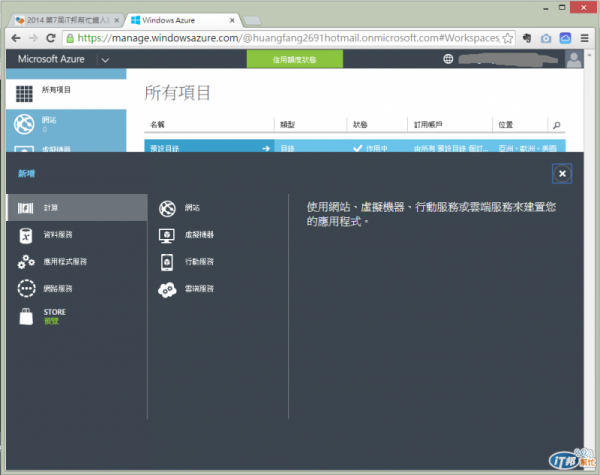Sort by 位置 location column
Screen dimensions: 600x475
505,125
